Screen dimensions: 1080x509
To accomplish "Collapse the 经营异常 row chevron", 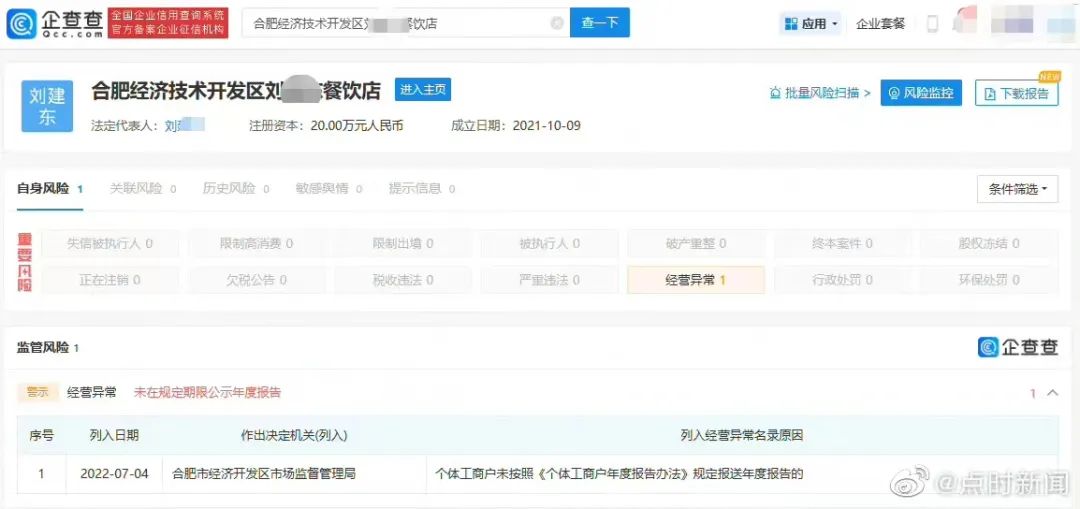I will [1052, 393].
